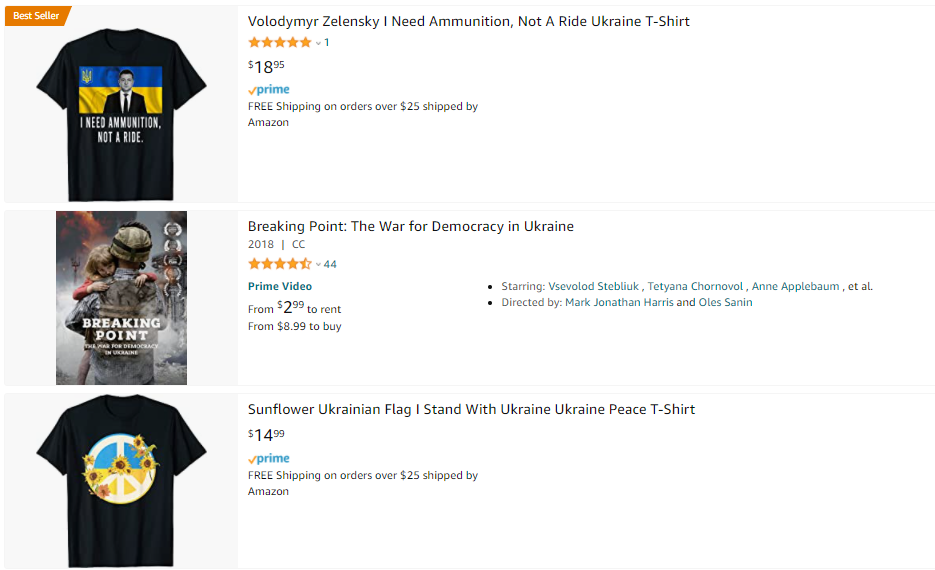Screen dimensions: 935x570
Task: Open Breaking Point: The War for Democracy title
Action: pos(410,226)
